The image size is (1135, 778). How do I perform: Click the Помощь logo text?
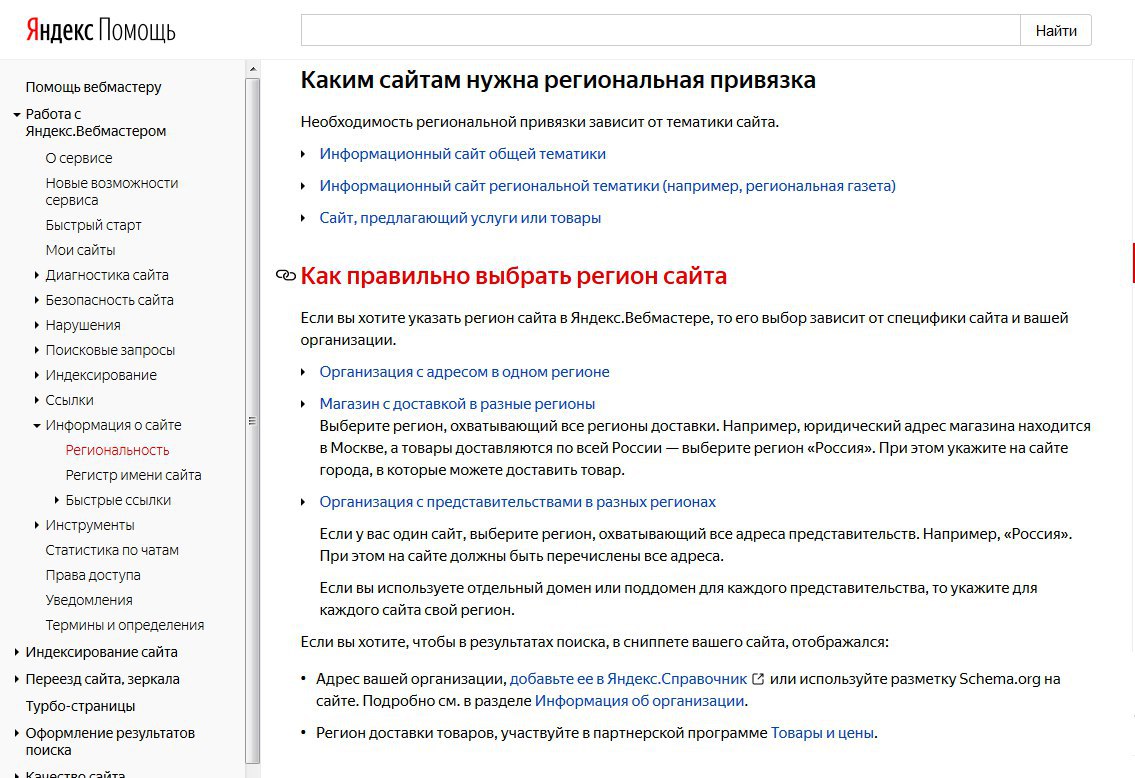(136, 30)
